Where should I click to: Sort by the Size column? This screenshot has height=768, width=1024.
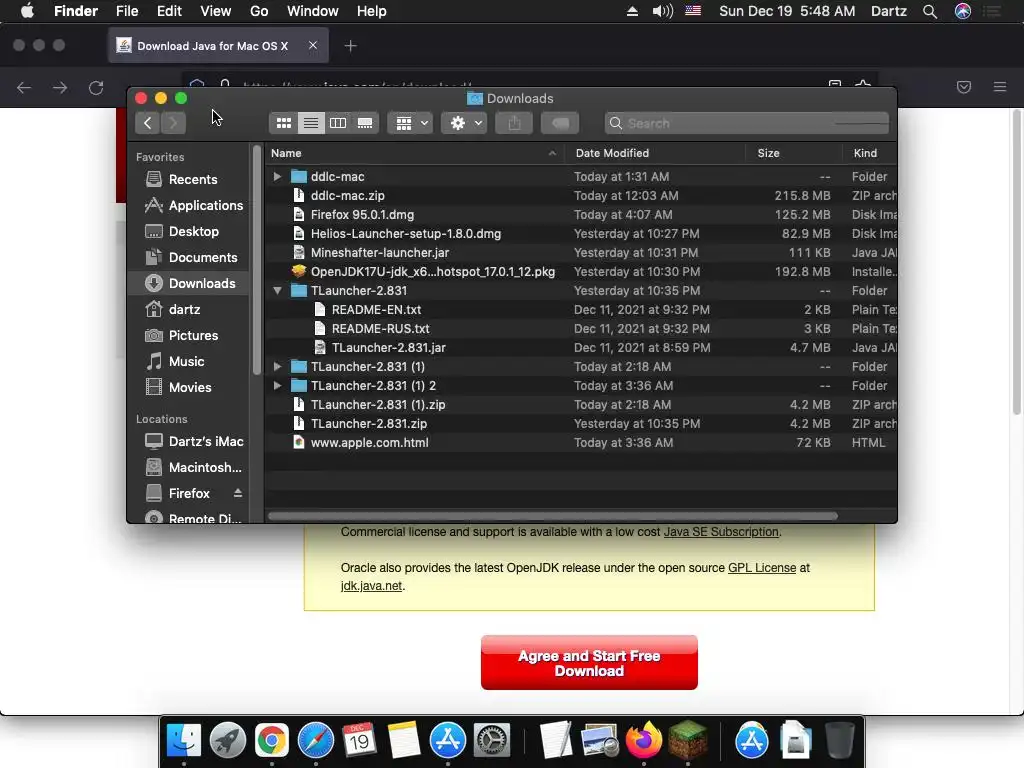click(793, 153)
